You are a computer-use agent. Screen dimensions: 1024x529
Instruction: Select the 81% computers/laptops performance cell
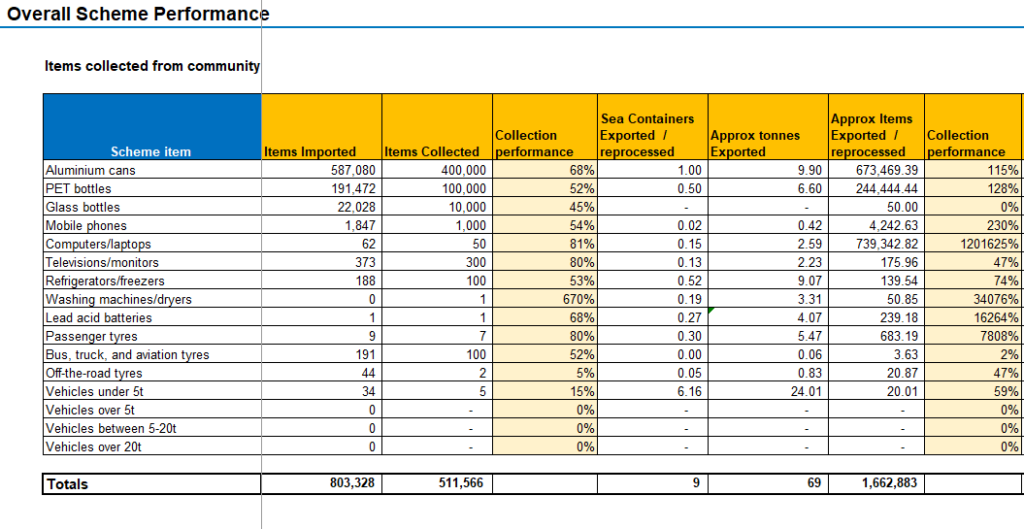[x=545, y=244]
